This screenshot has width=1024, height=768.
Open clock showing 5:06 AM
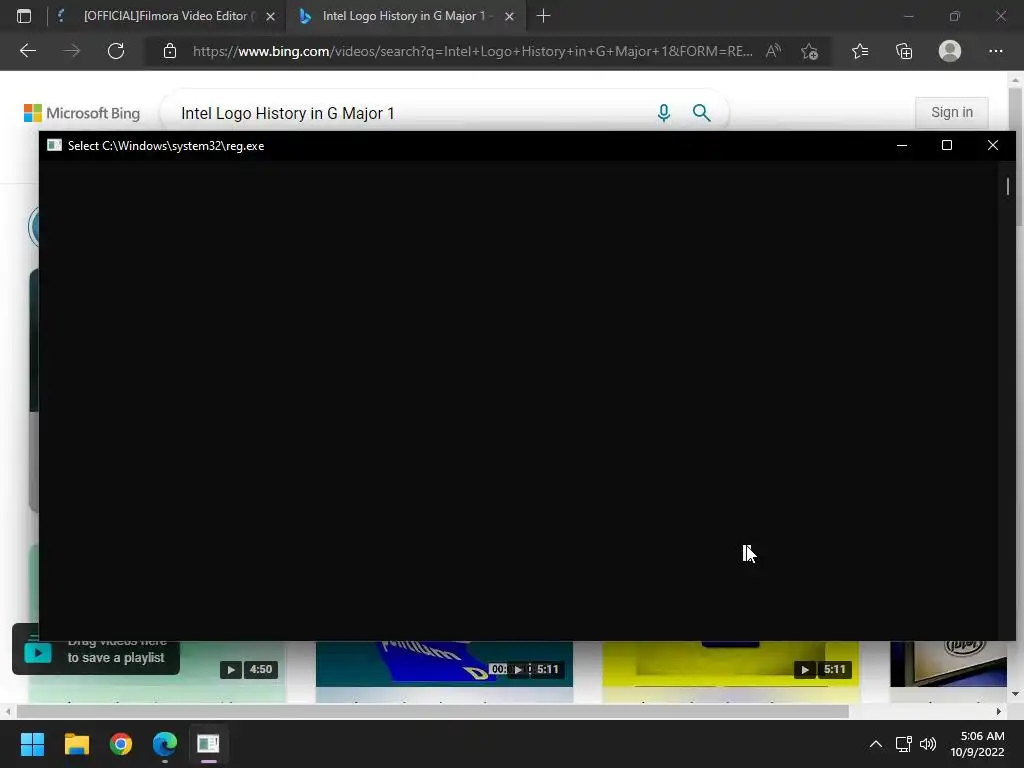[977, 744]
